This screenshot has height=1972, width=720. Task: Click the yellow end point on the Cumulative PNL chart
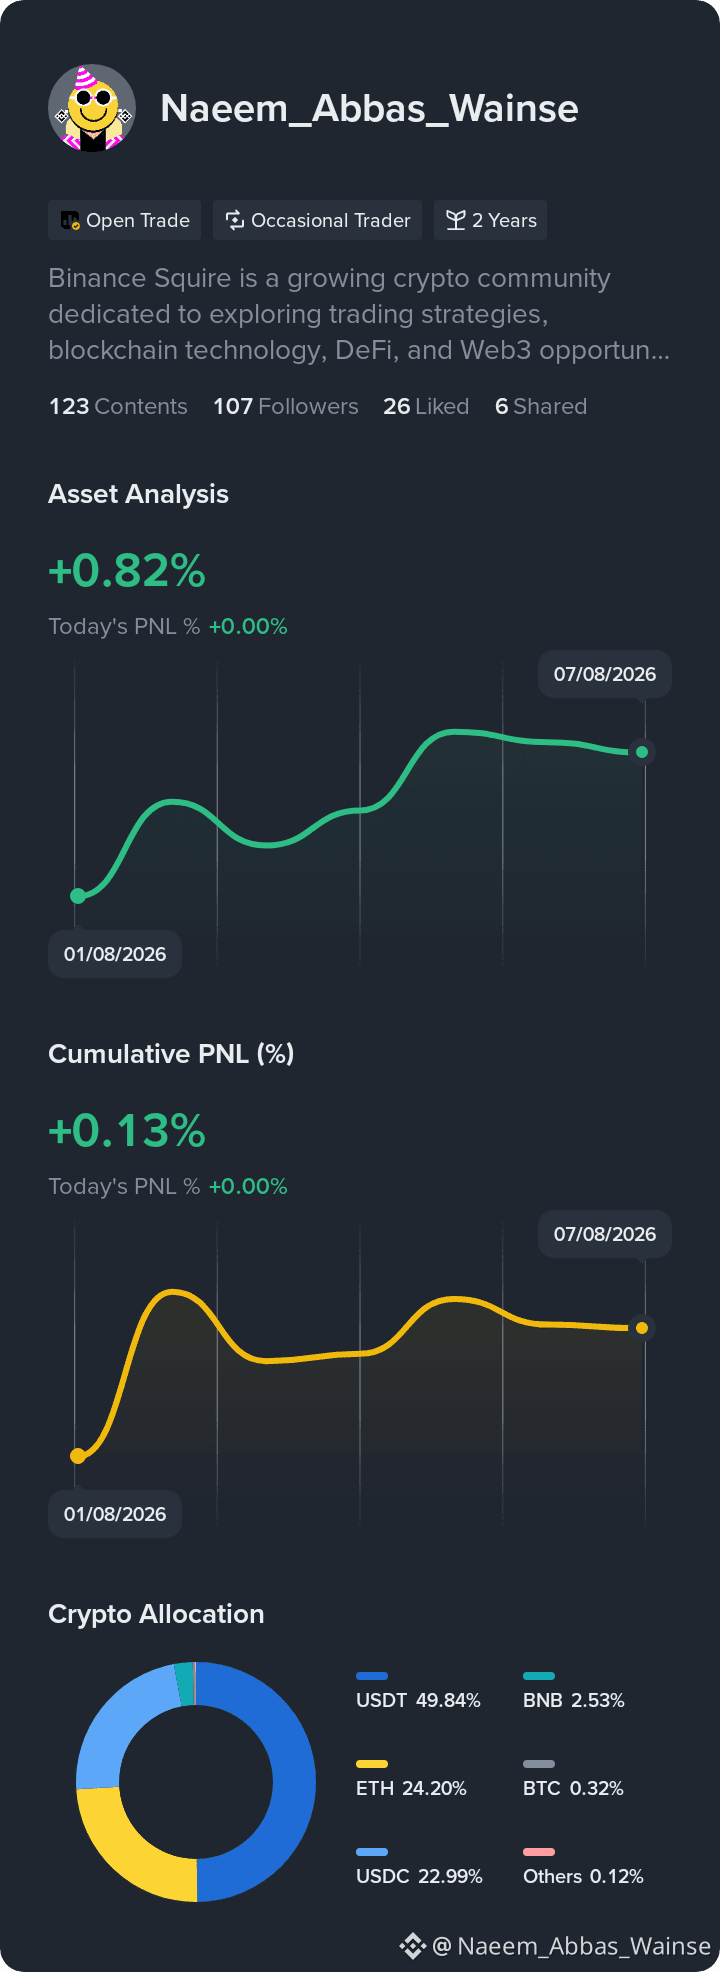point(642,1328)
